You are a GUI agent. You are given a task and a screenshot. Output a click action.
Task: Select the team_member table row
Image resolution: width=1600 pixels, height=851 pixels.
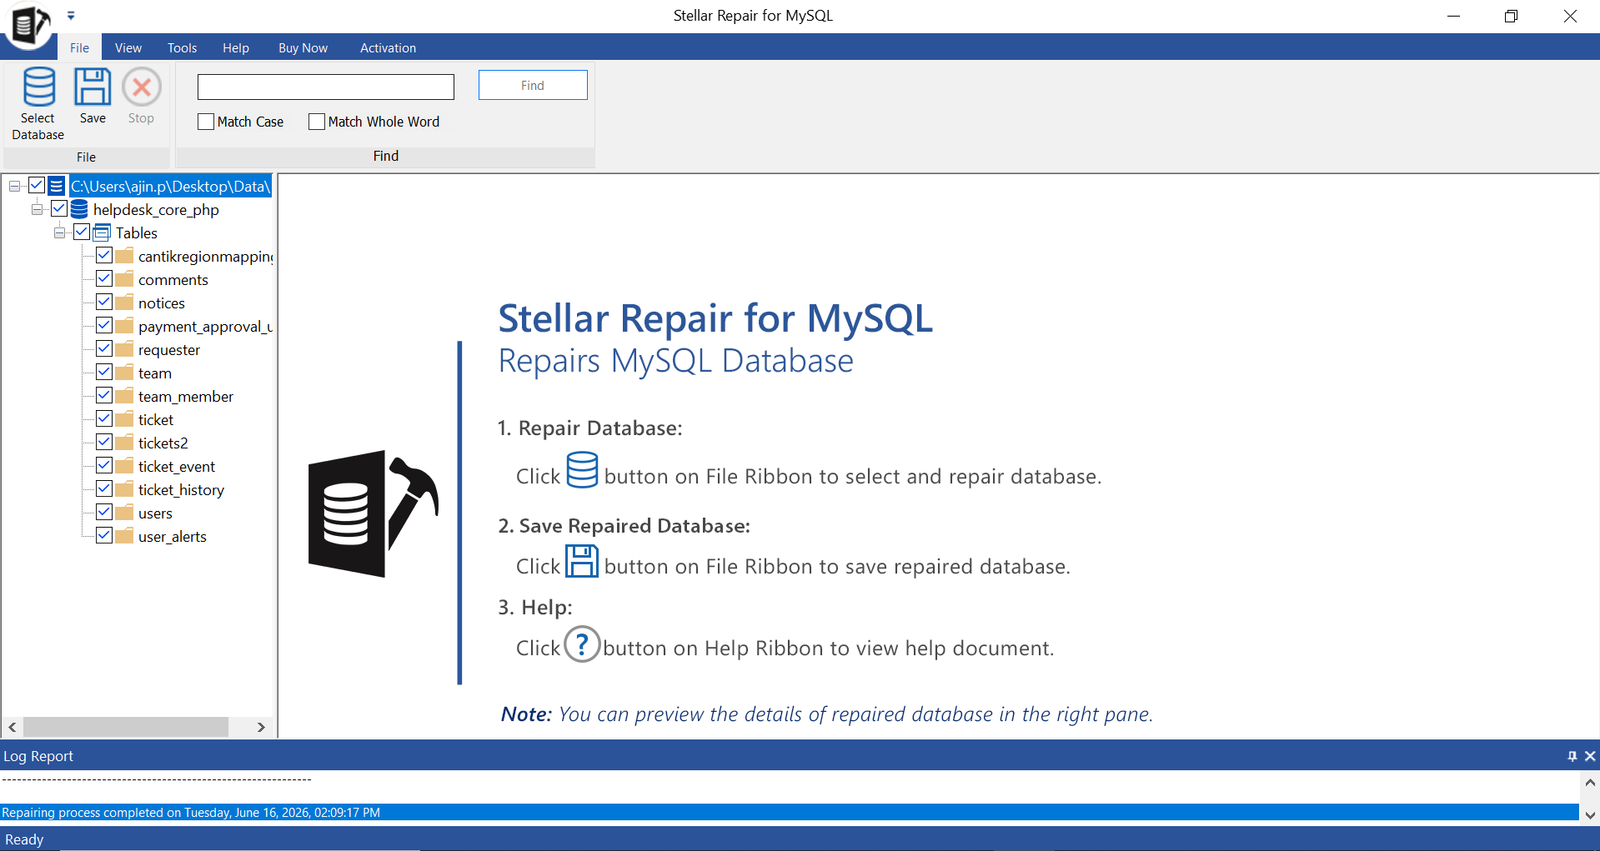186,397
